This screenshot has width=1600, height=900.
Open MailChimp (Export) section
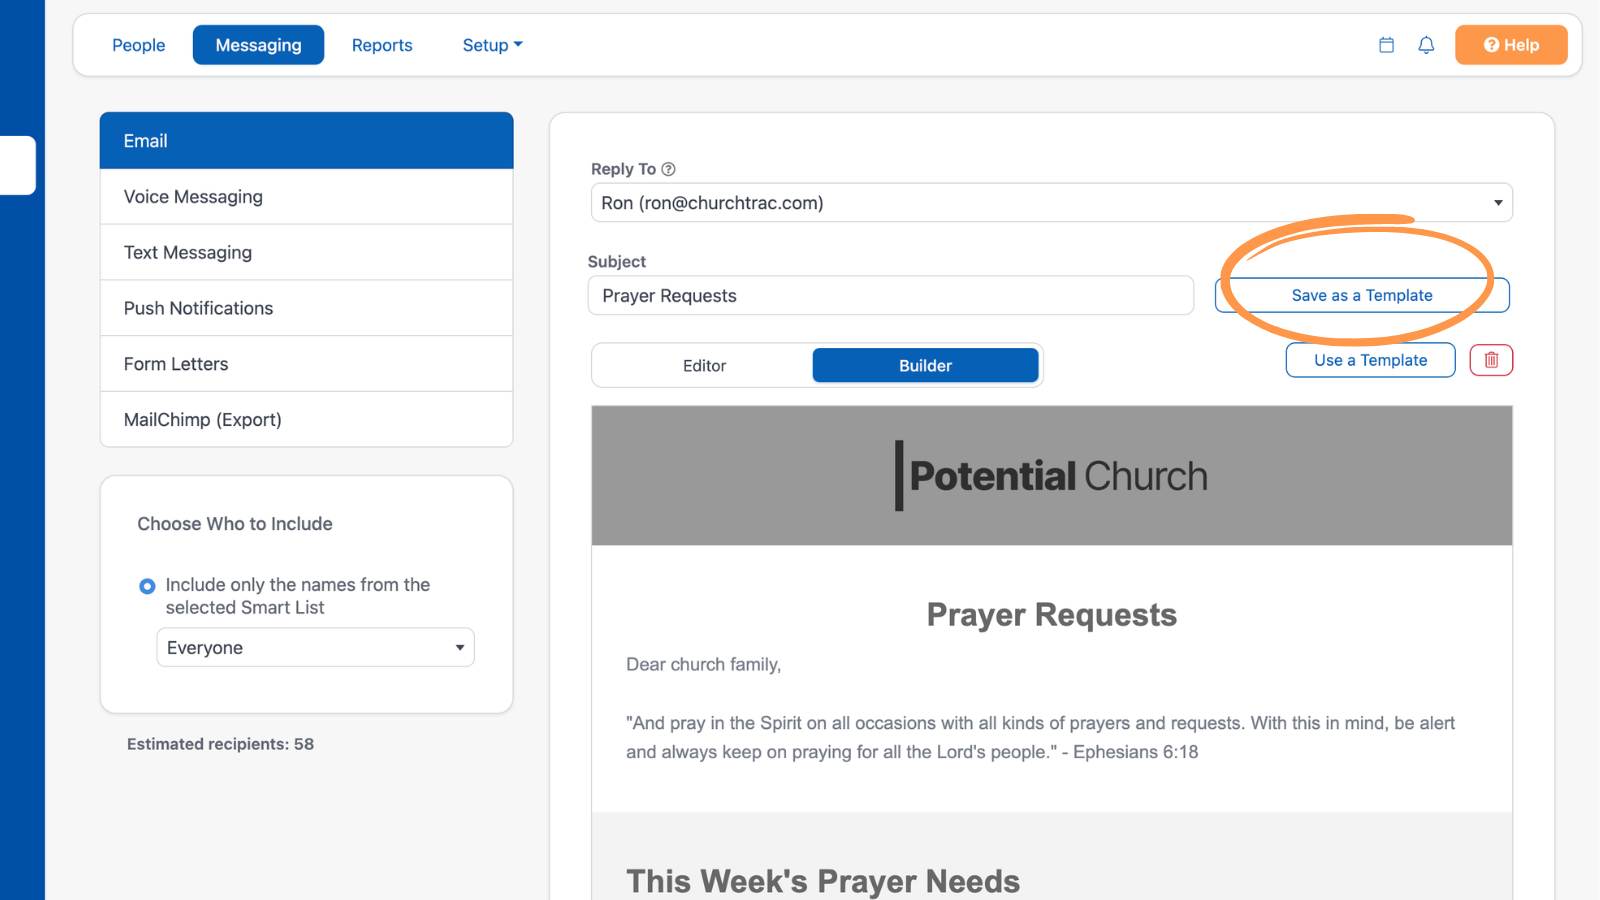306,420
